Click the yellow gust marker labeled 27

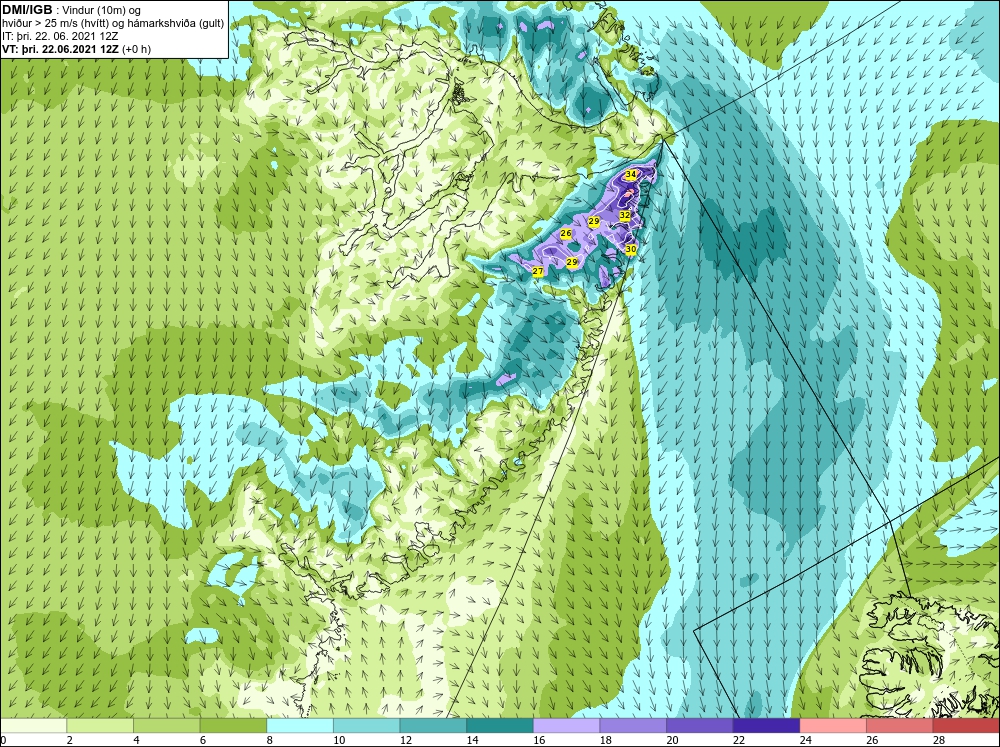(538, 272)
